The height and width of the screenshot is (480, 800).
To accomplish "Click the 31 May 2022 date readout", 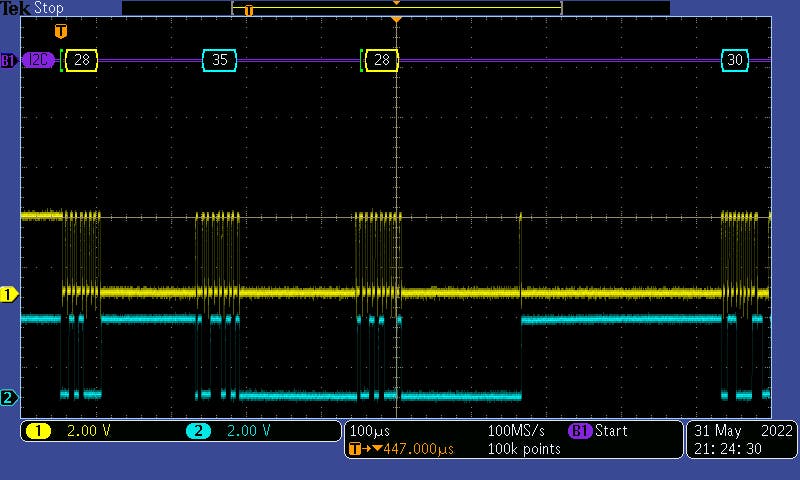I will point(741,431).
